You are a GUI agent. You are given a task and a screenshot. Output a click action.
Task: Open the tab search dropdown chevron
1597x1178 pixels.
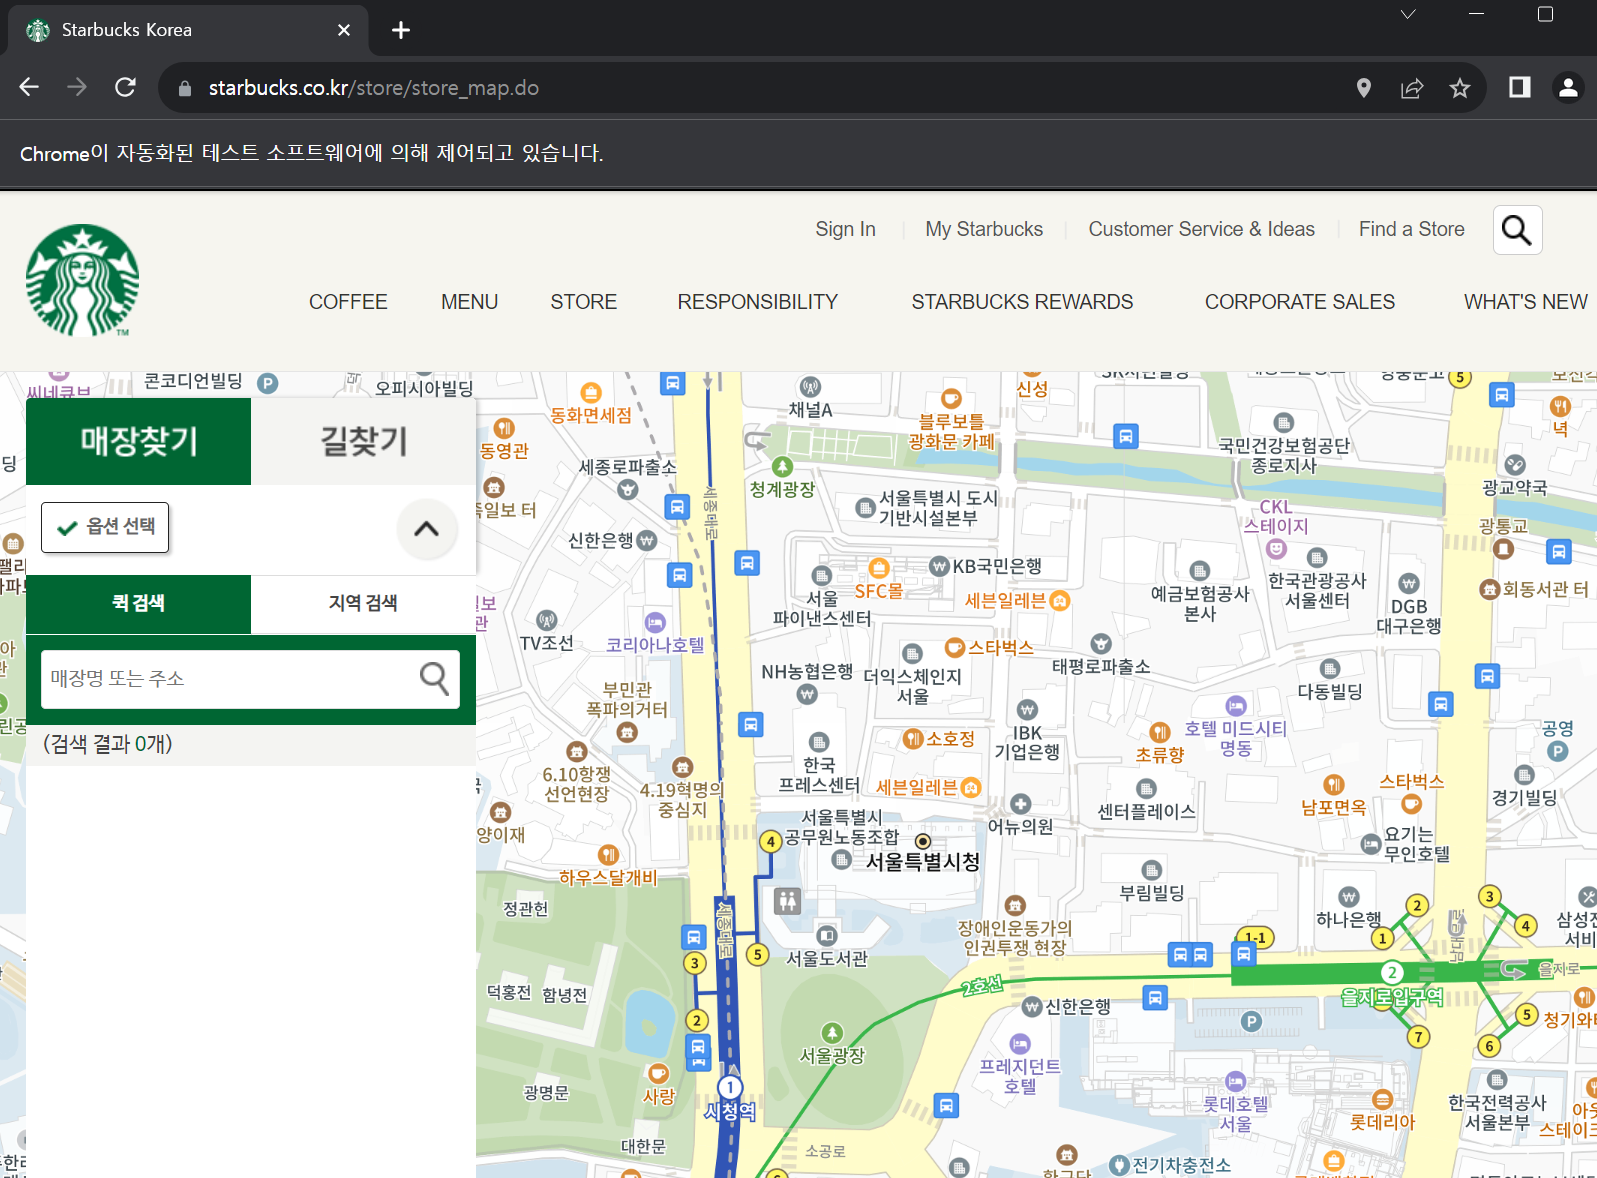click(1408, 14)
